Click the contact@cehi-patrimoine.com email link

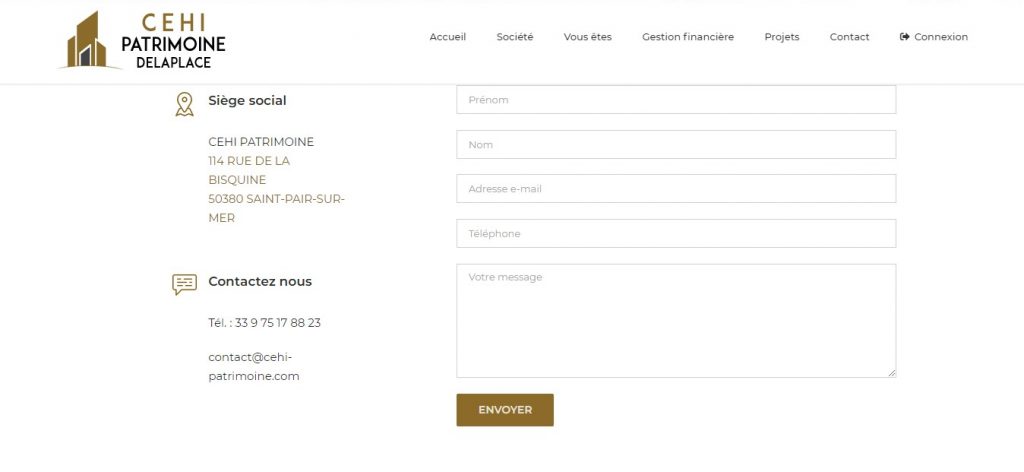click(254, 367)
